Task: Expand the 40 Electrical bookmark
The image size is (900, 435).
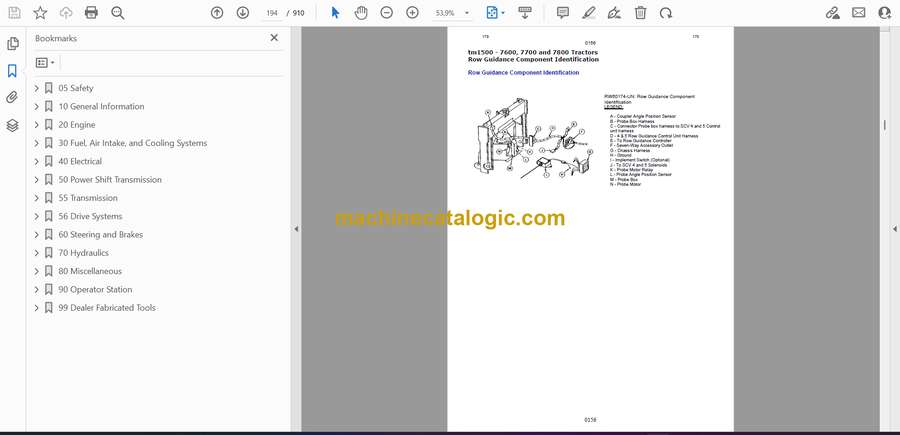Action: point(36,161)
